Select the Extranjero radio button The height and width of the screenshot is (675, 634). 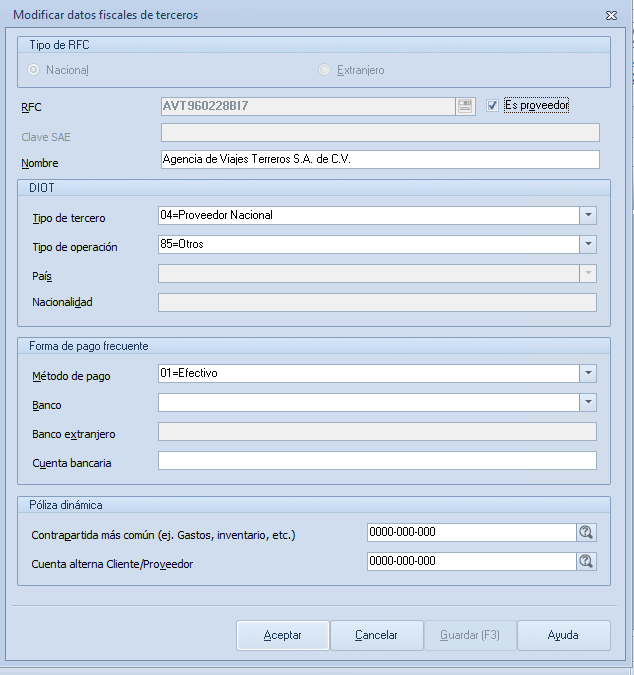click(324, 70)
